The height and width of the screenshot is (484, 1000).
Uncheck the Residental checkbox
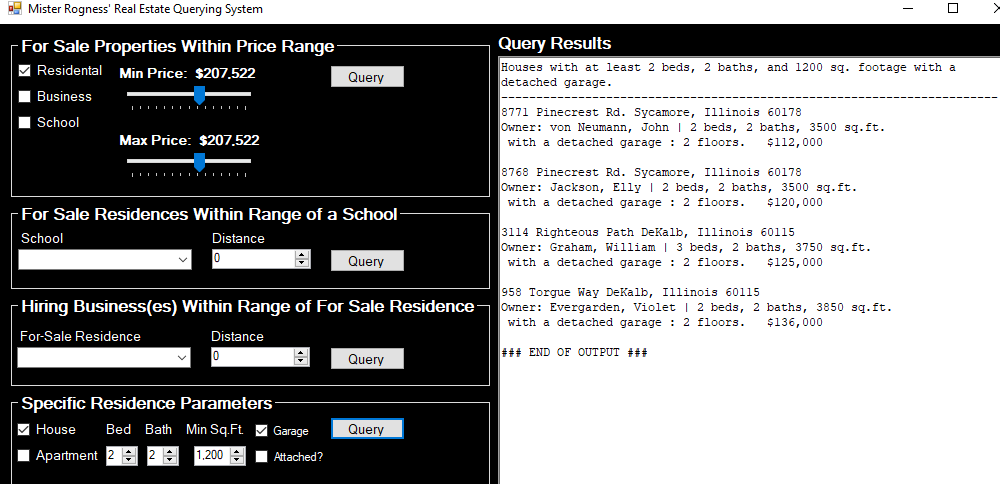click(25, 71)
